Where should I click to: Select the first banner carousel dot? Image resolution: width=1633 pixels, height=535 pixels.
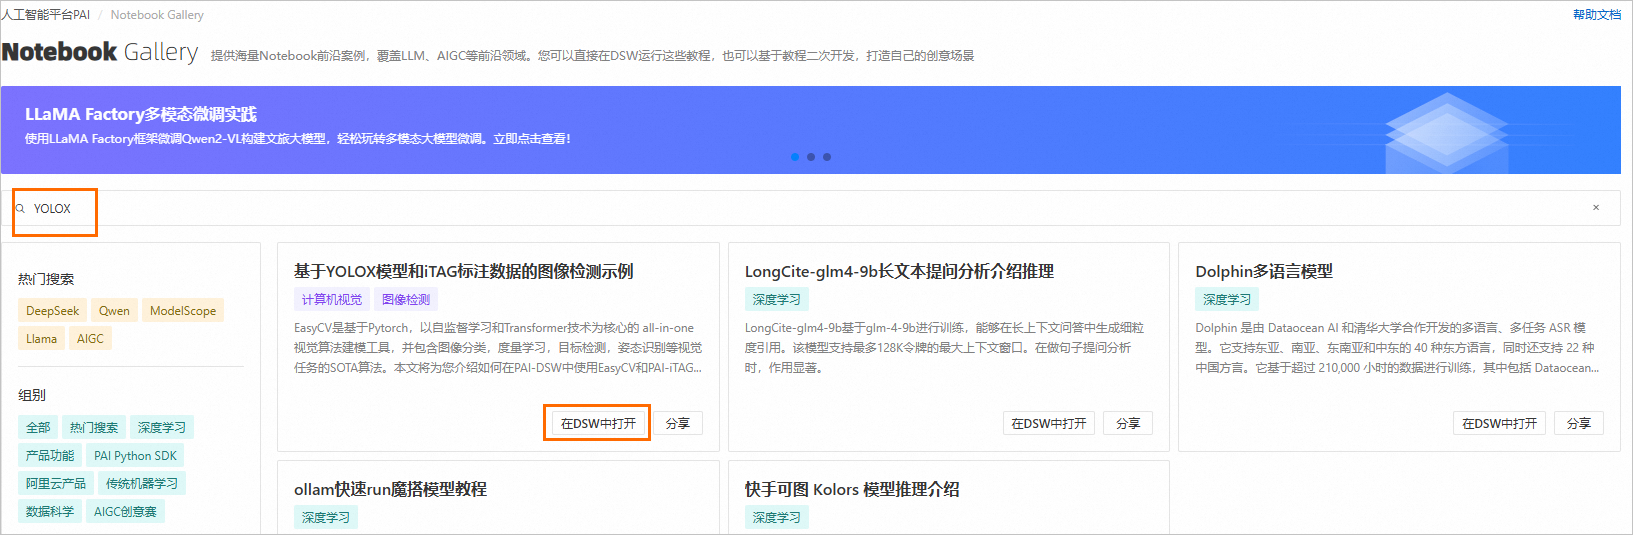coord(795,157)
